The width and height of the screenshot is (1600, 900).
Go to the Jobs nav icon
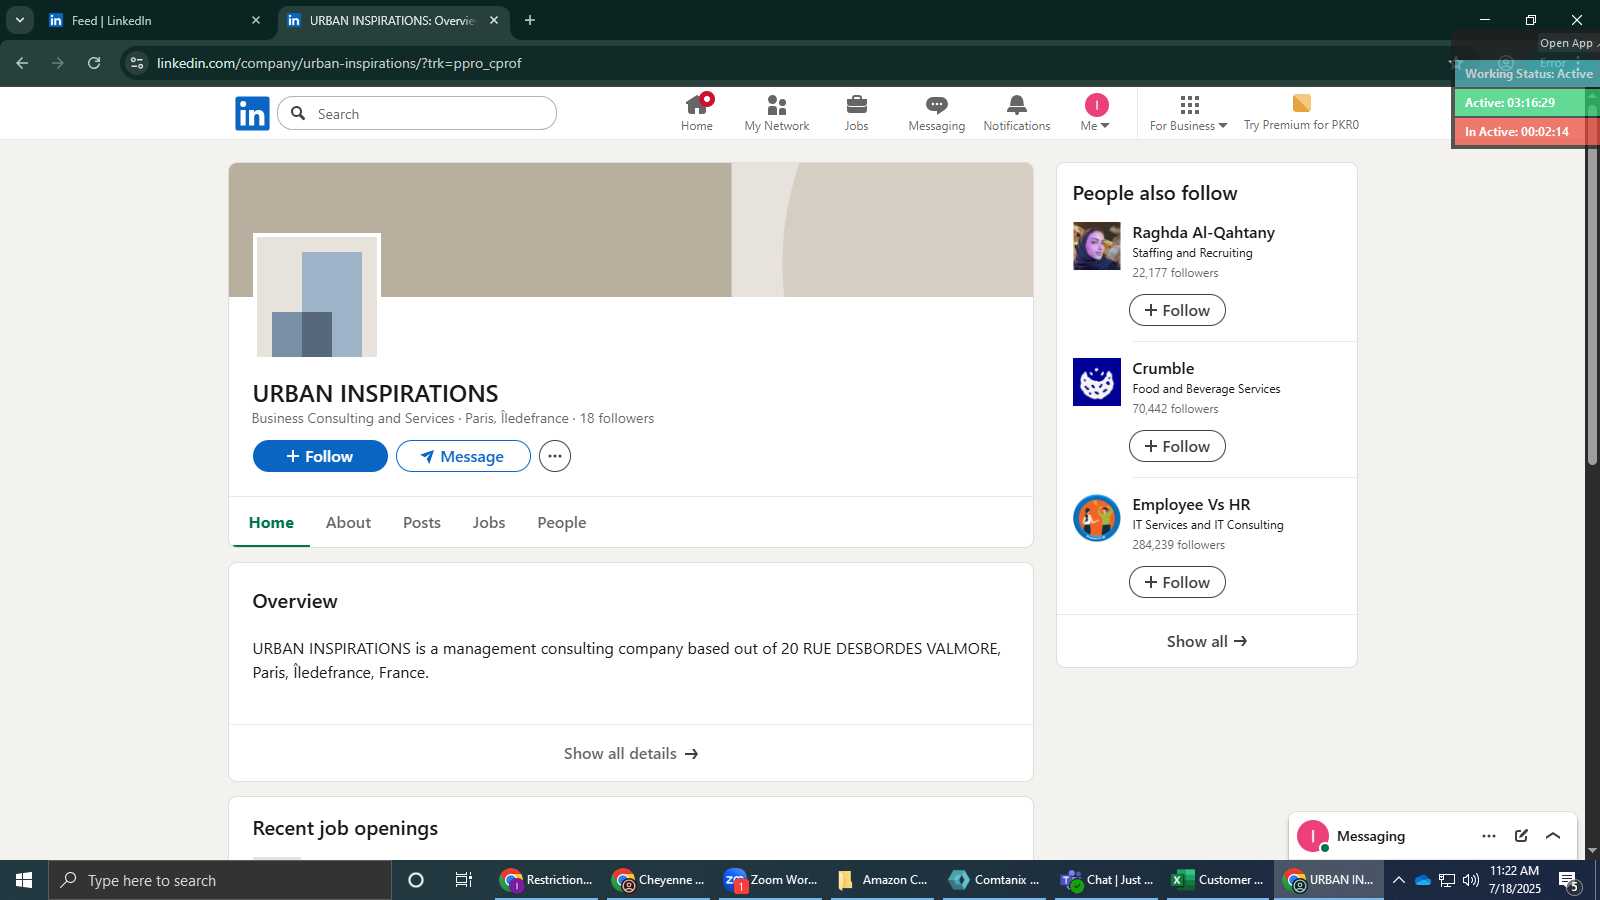click(x=857, y=113)
